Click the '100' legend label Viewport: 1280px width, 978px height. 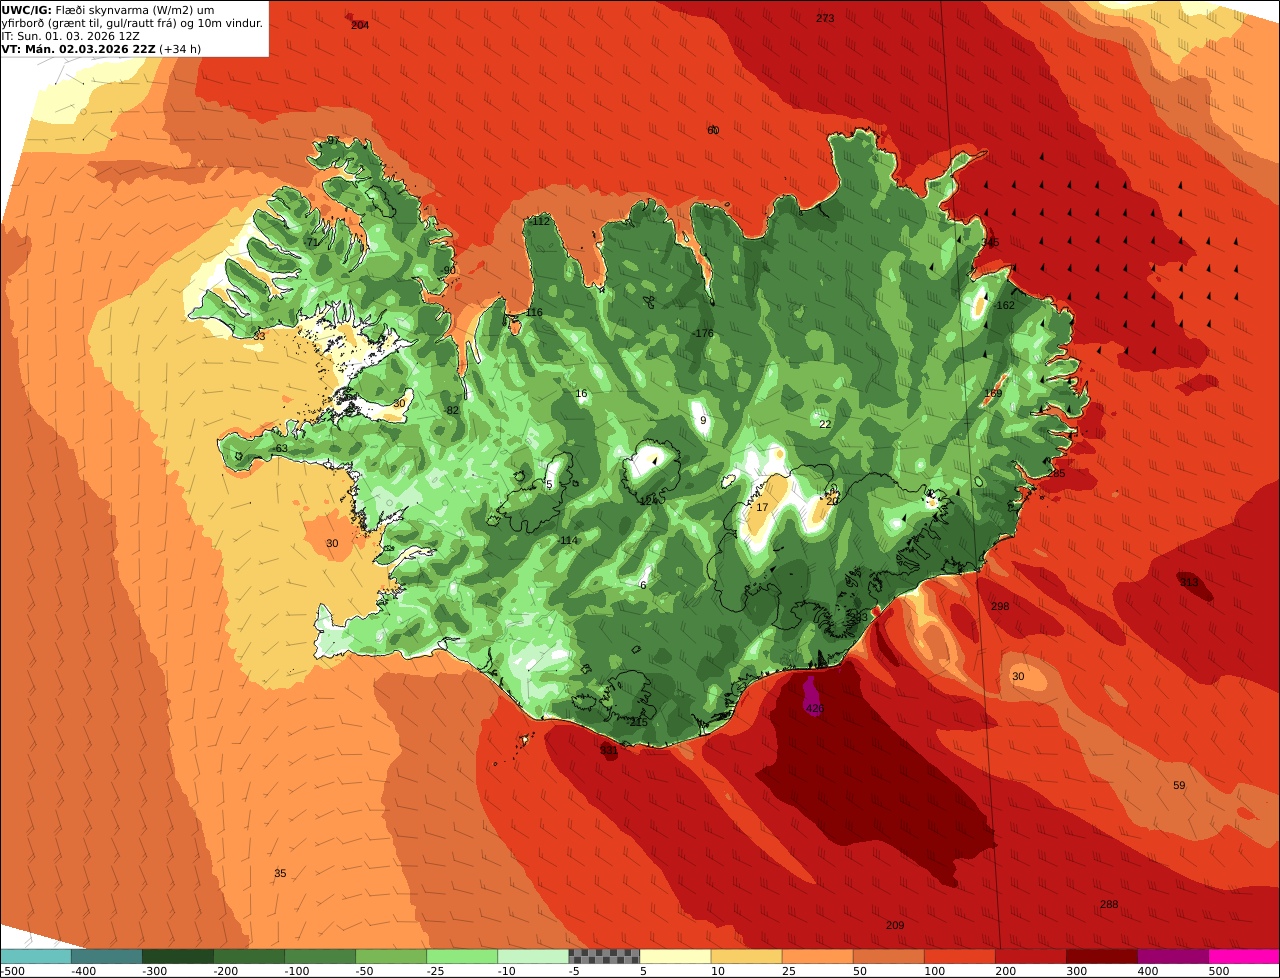tap(934, 971)
